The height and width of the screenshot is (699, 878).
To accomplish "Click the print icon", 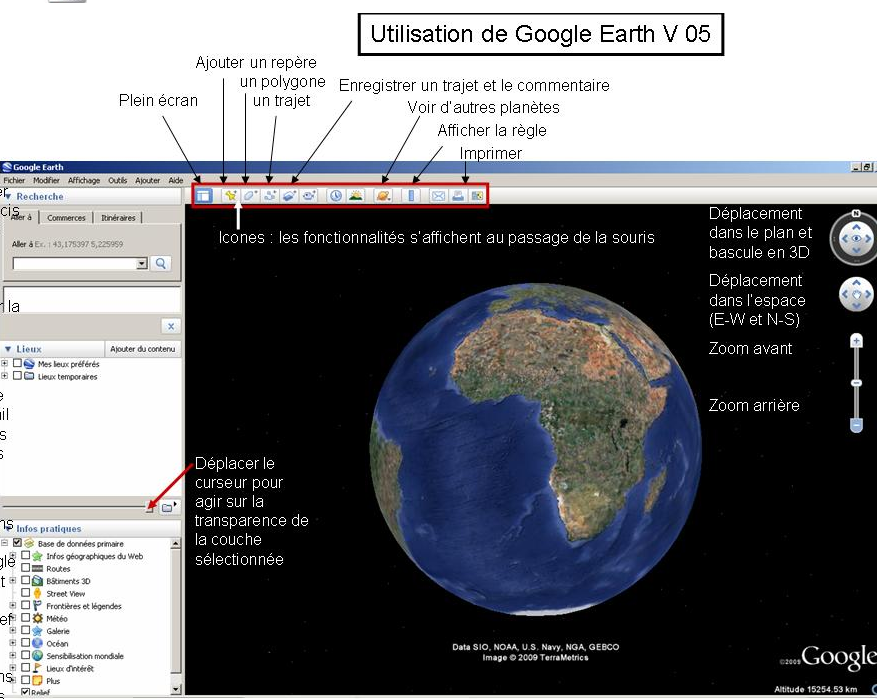I will pyautogui.click(x=458, y=195).
